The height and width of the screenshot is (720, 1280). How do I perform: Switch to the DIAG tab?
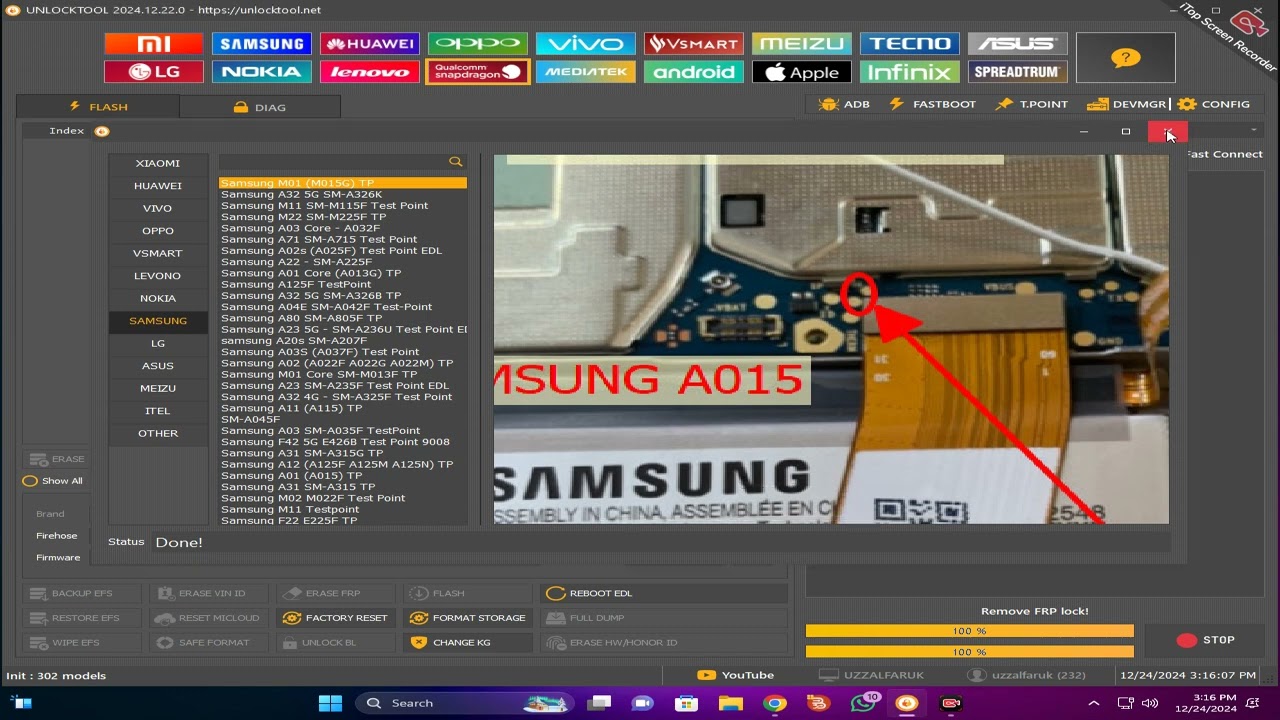coord(259,107)
